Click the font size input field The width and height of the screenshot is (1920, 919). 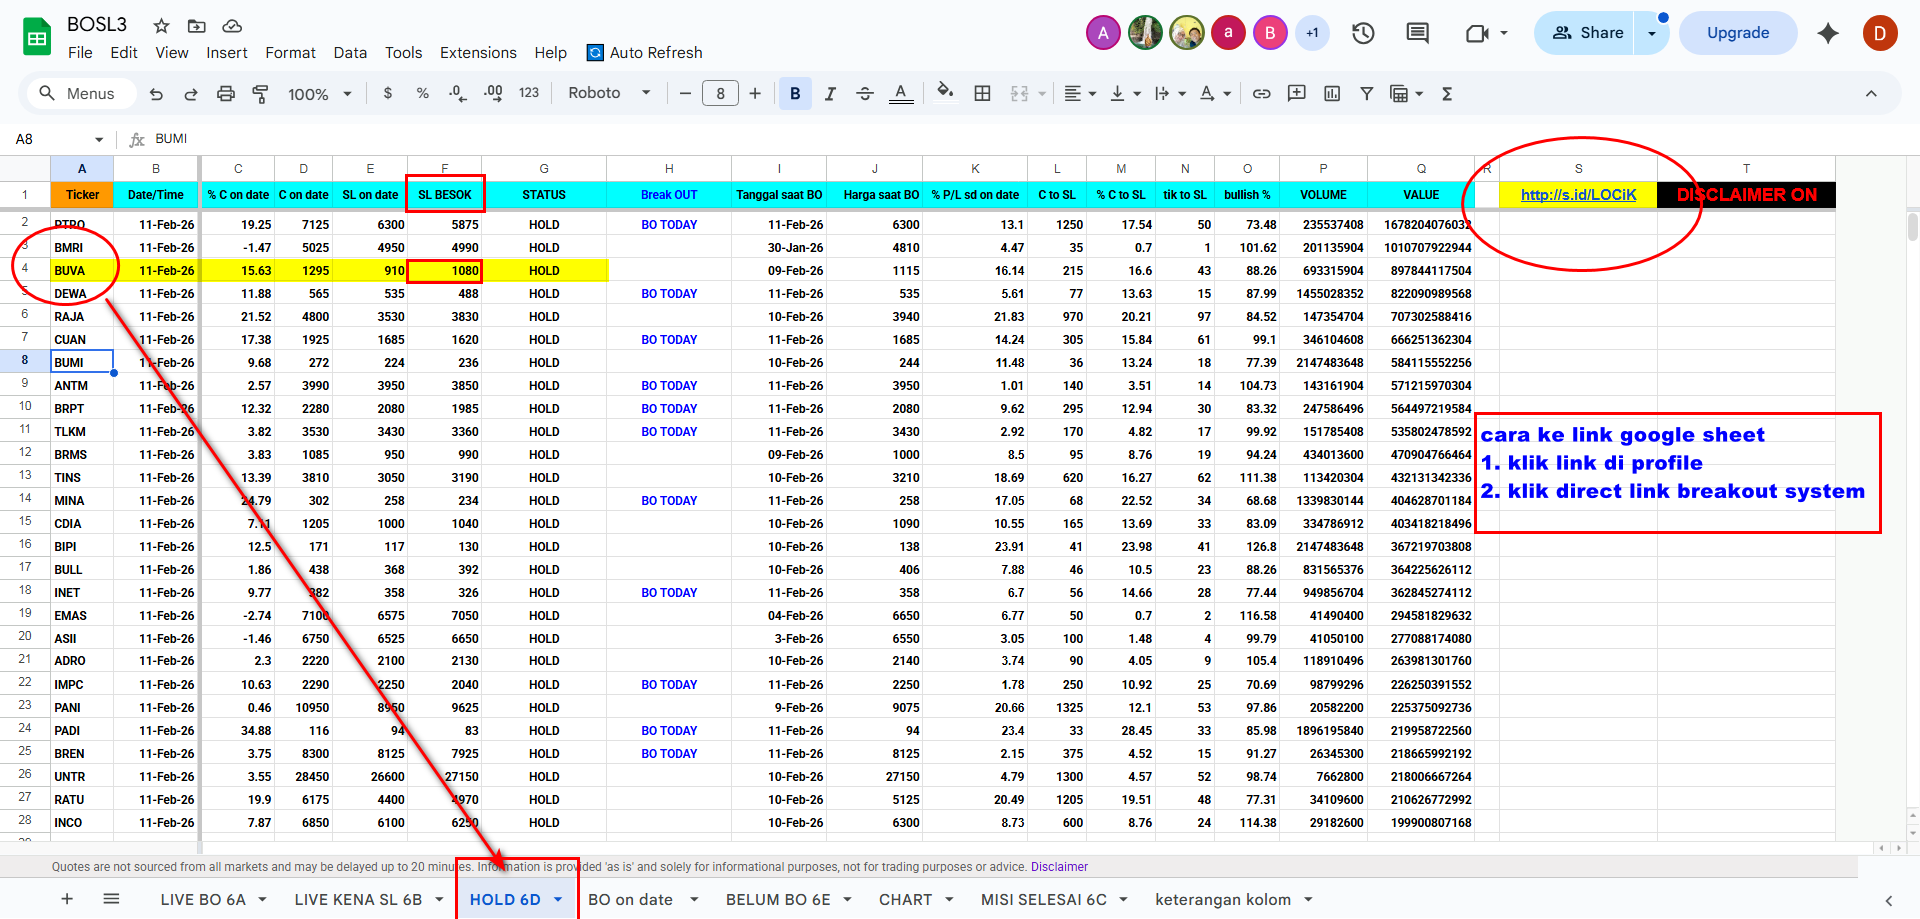point(720,94)
